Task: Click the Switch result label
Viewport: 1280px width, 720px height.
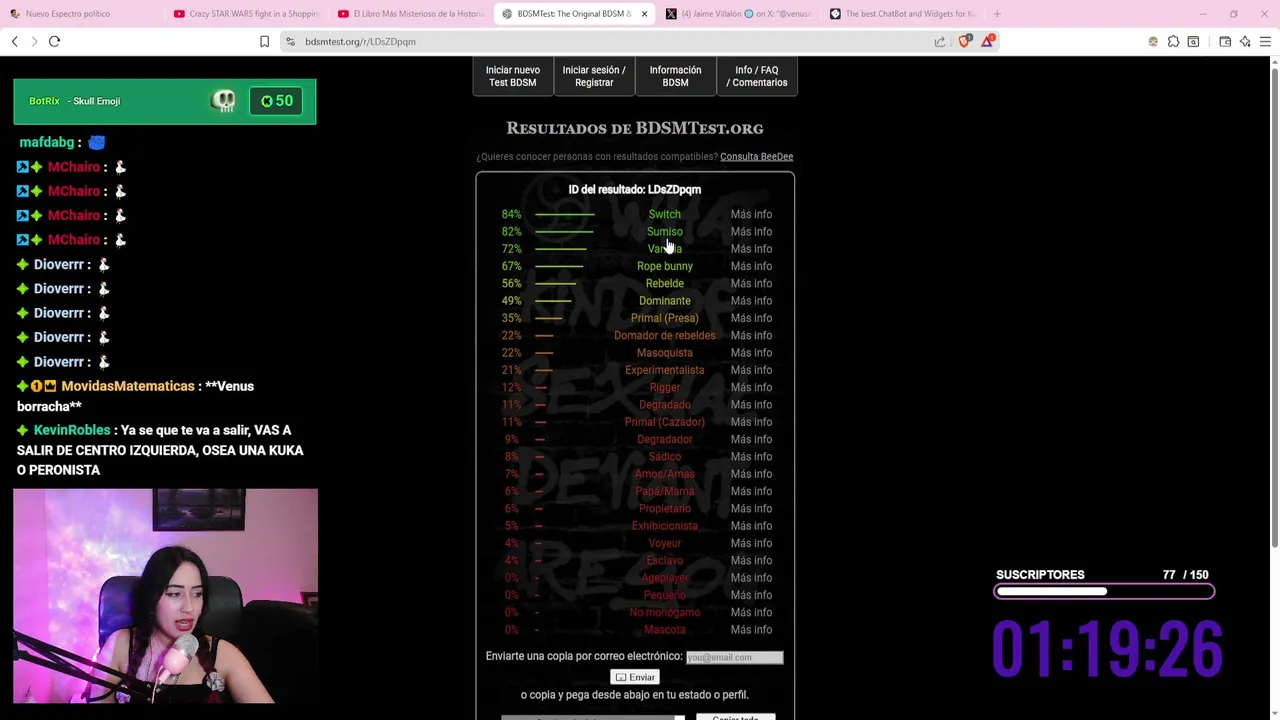Action: pos(664,214)
